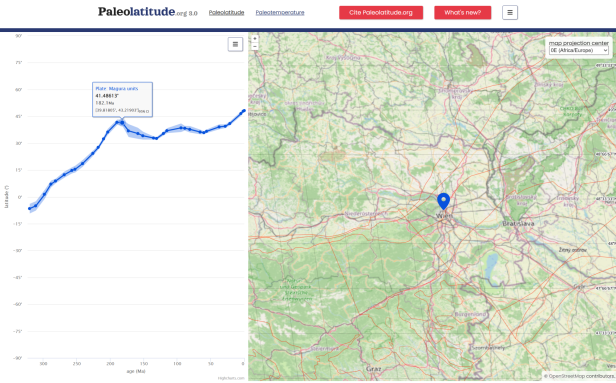Open the main hamburger menu in the header
Viewport: 616px width, 383px height.
[510, 13]
